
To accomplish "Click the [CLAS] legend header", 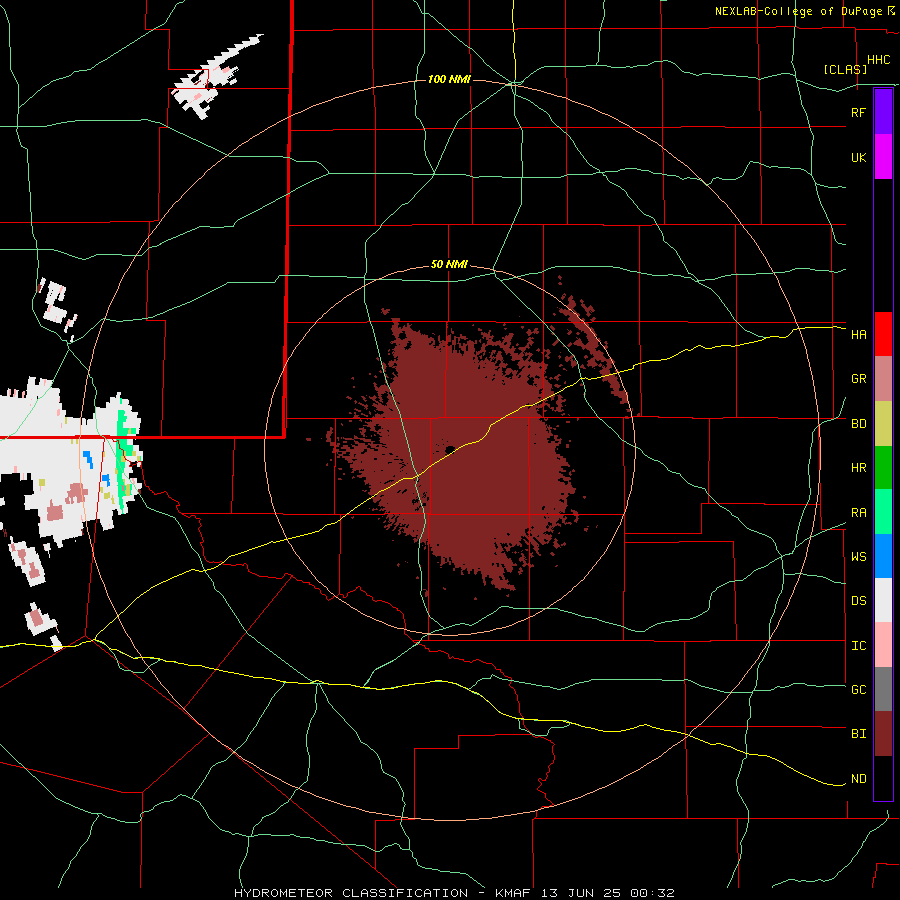I will (x=845, y=69).
